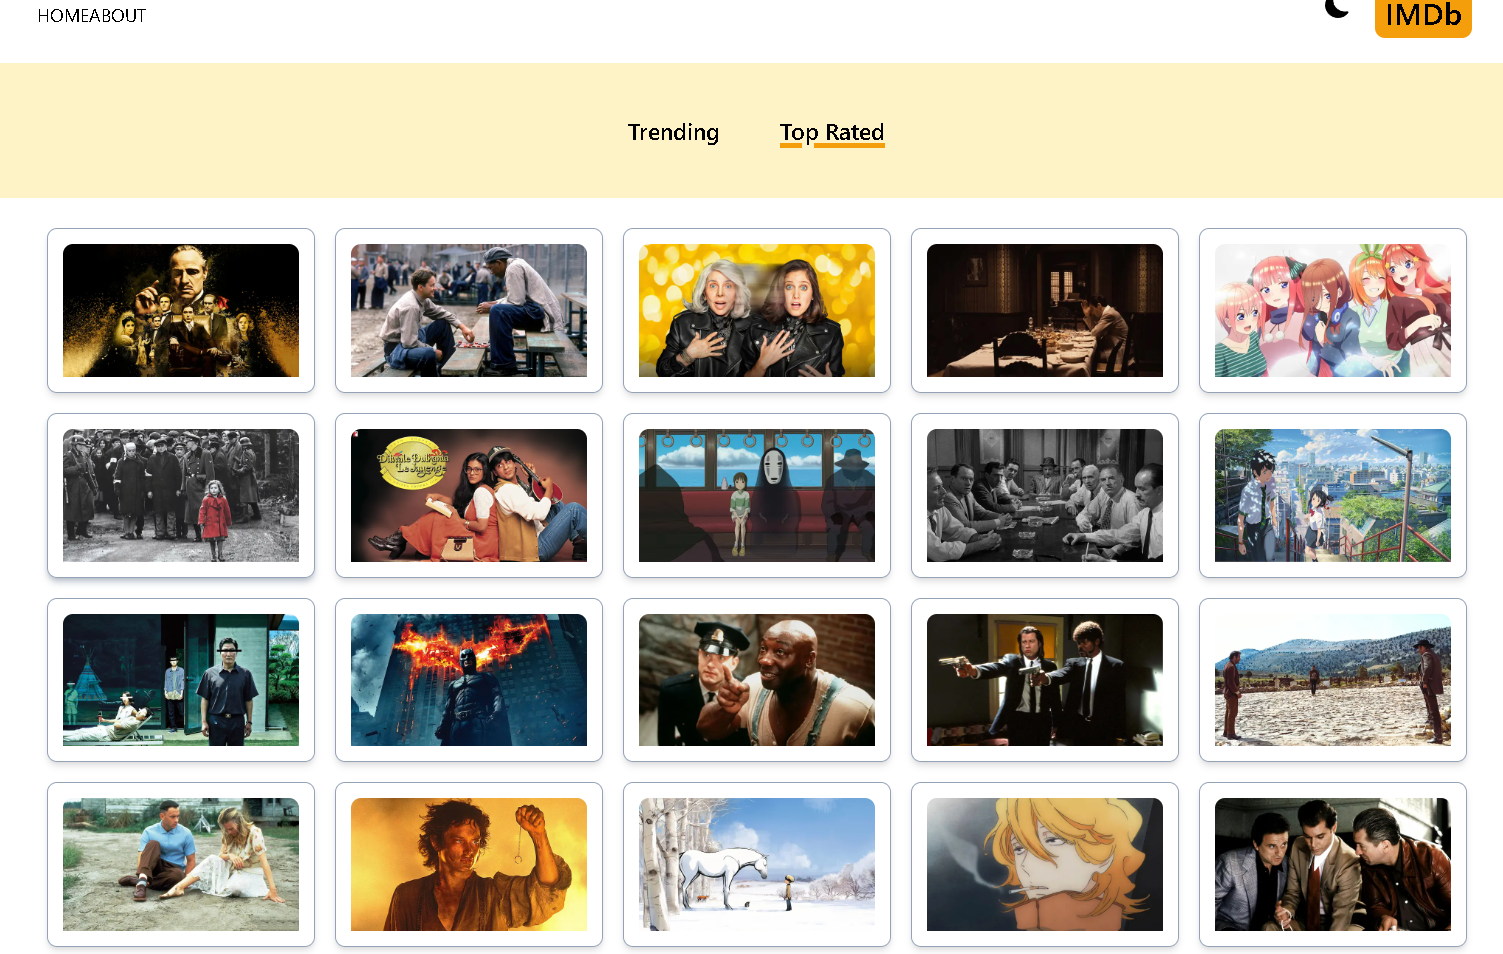This screenshot has width=1503, height=954.
Task: Choose the man holding ring fiery card
Action: [469, 864]
